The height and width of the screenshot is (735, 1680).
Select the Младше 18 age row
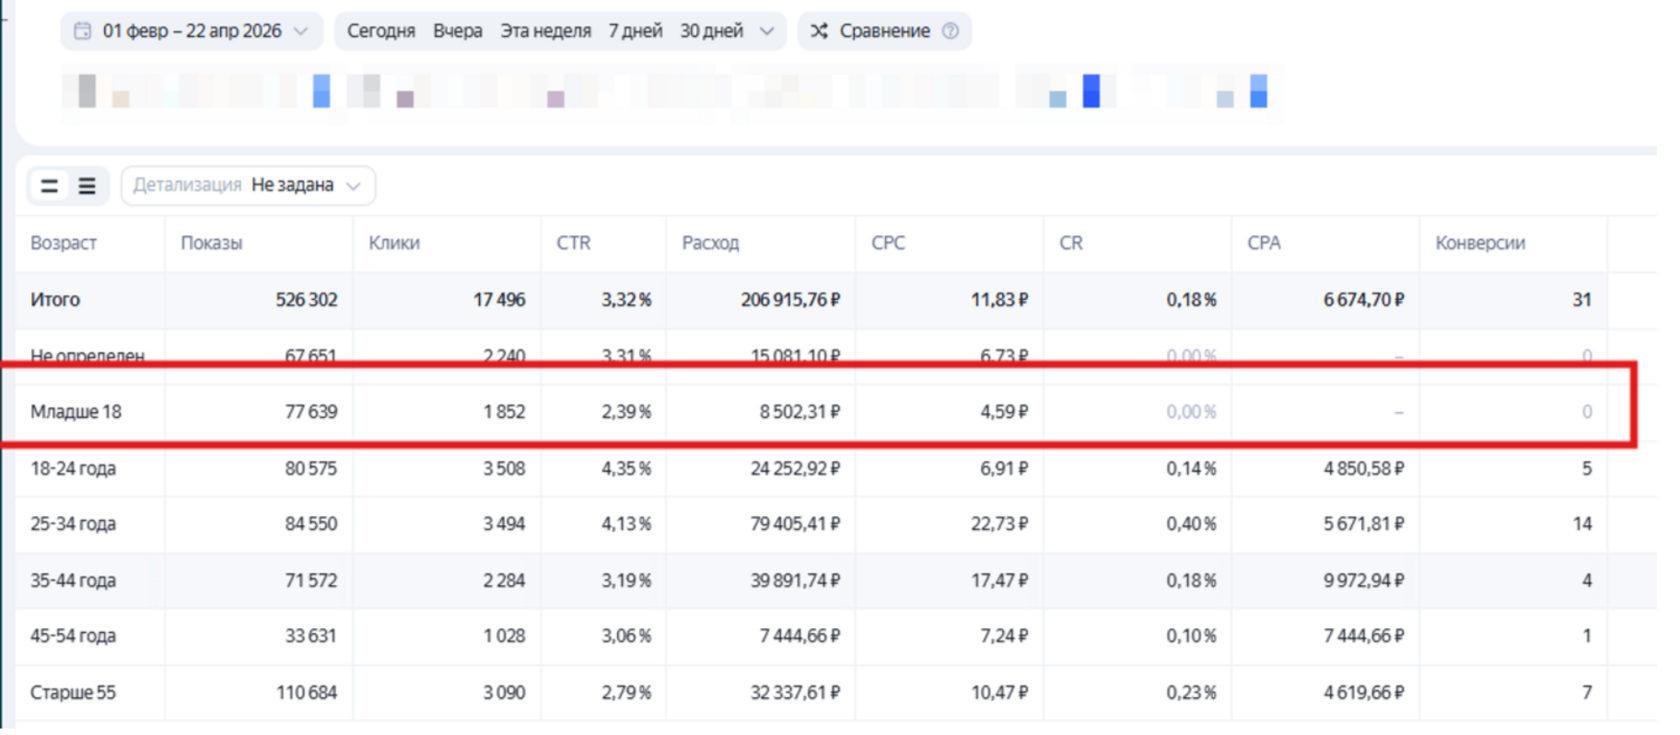(x=812, y=412)
